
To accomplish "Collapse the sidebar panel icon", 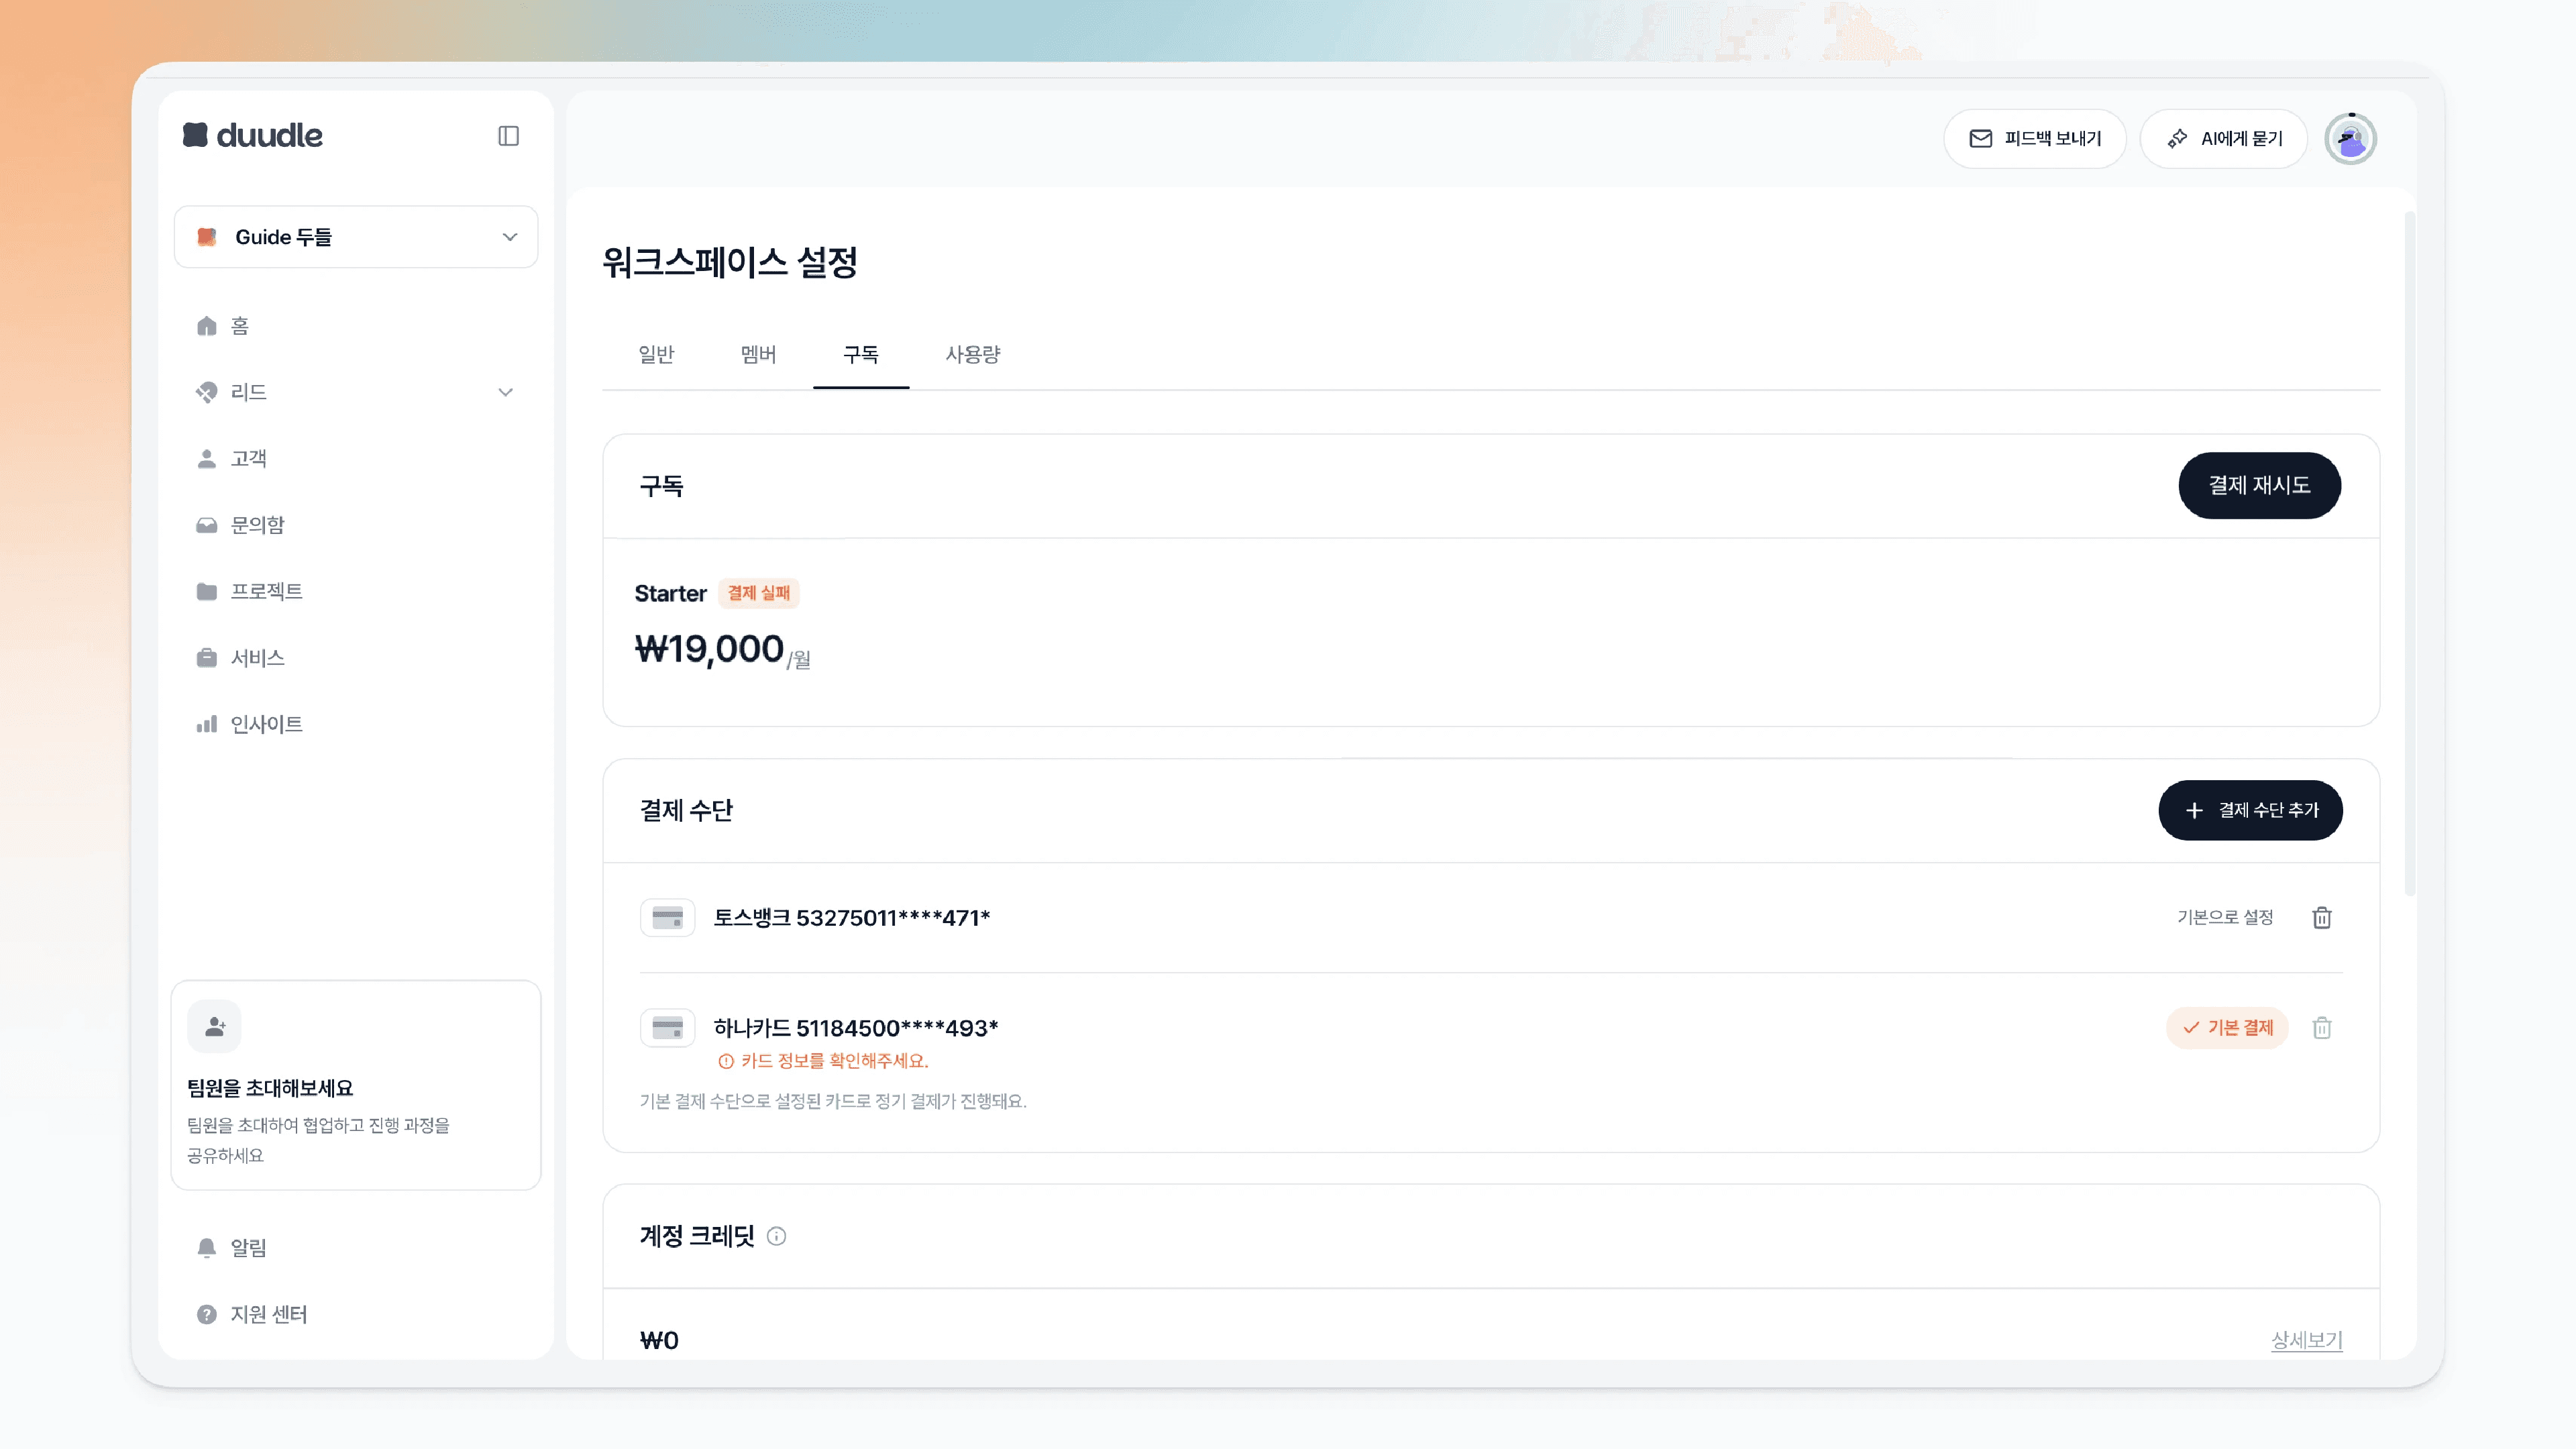I will point(508,136).
